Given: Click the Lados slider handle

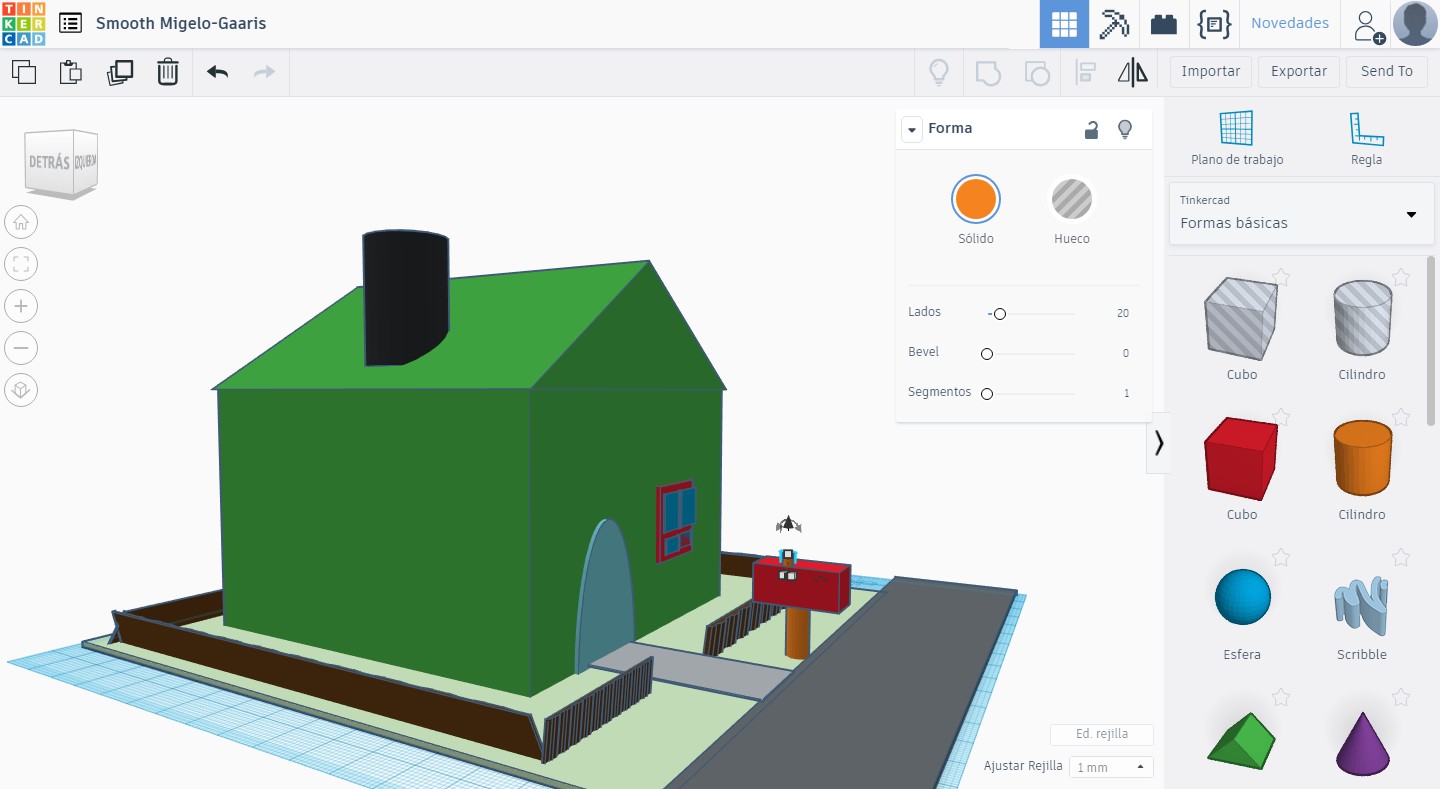Looking at the screenshot, I should point(999,314).
